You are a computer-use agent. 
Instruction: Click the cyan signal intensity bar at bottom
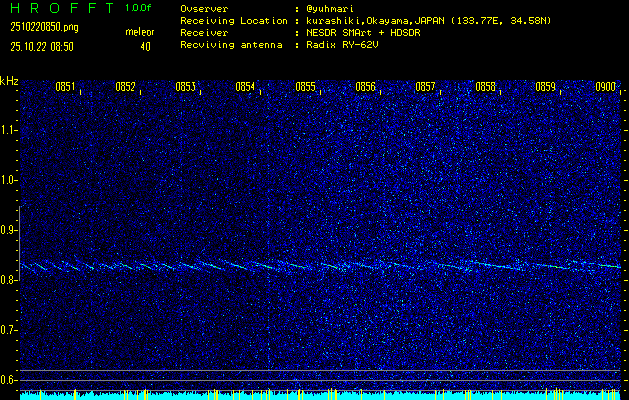pyautogui.click(x=320, y=396)
